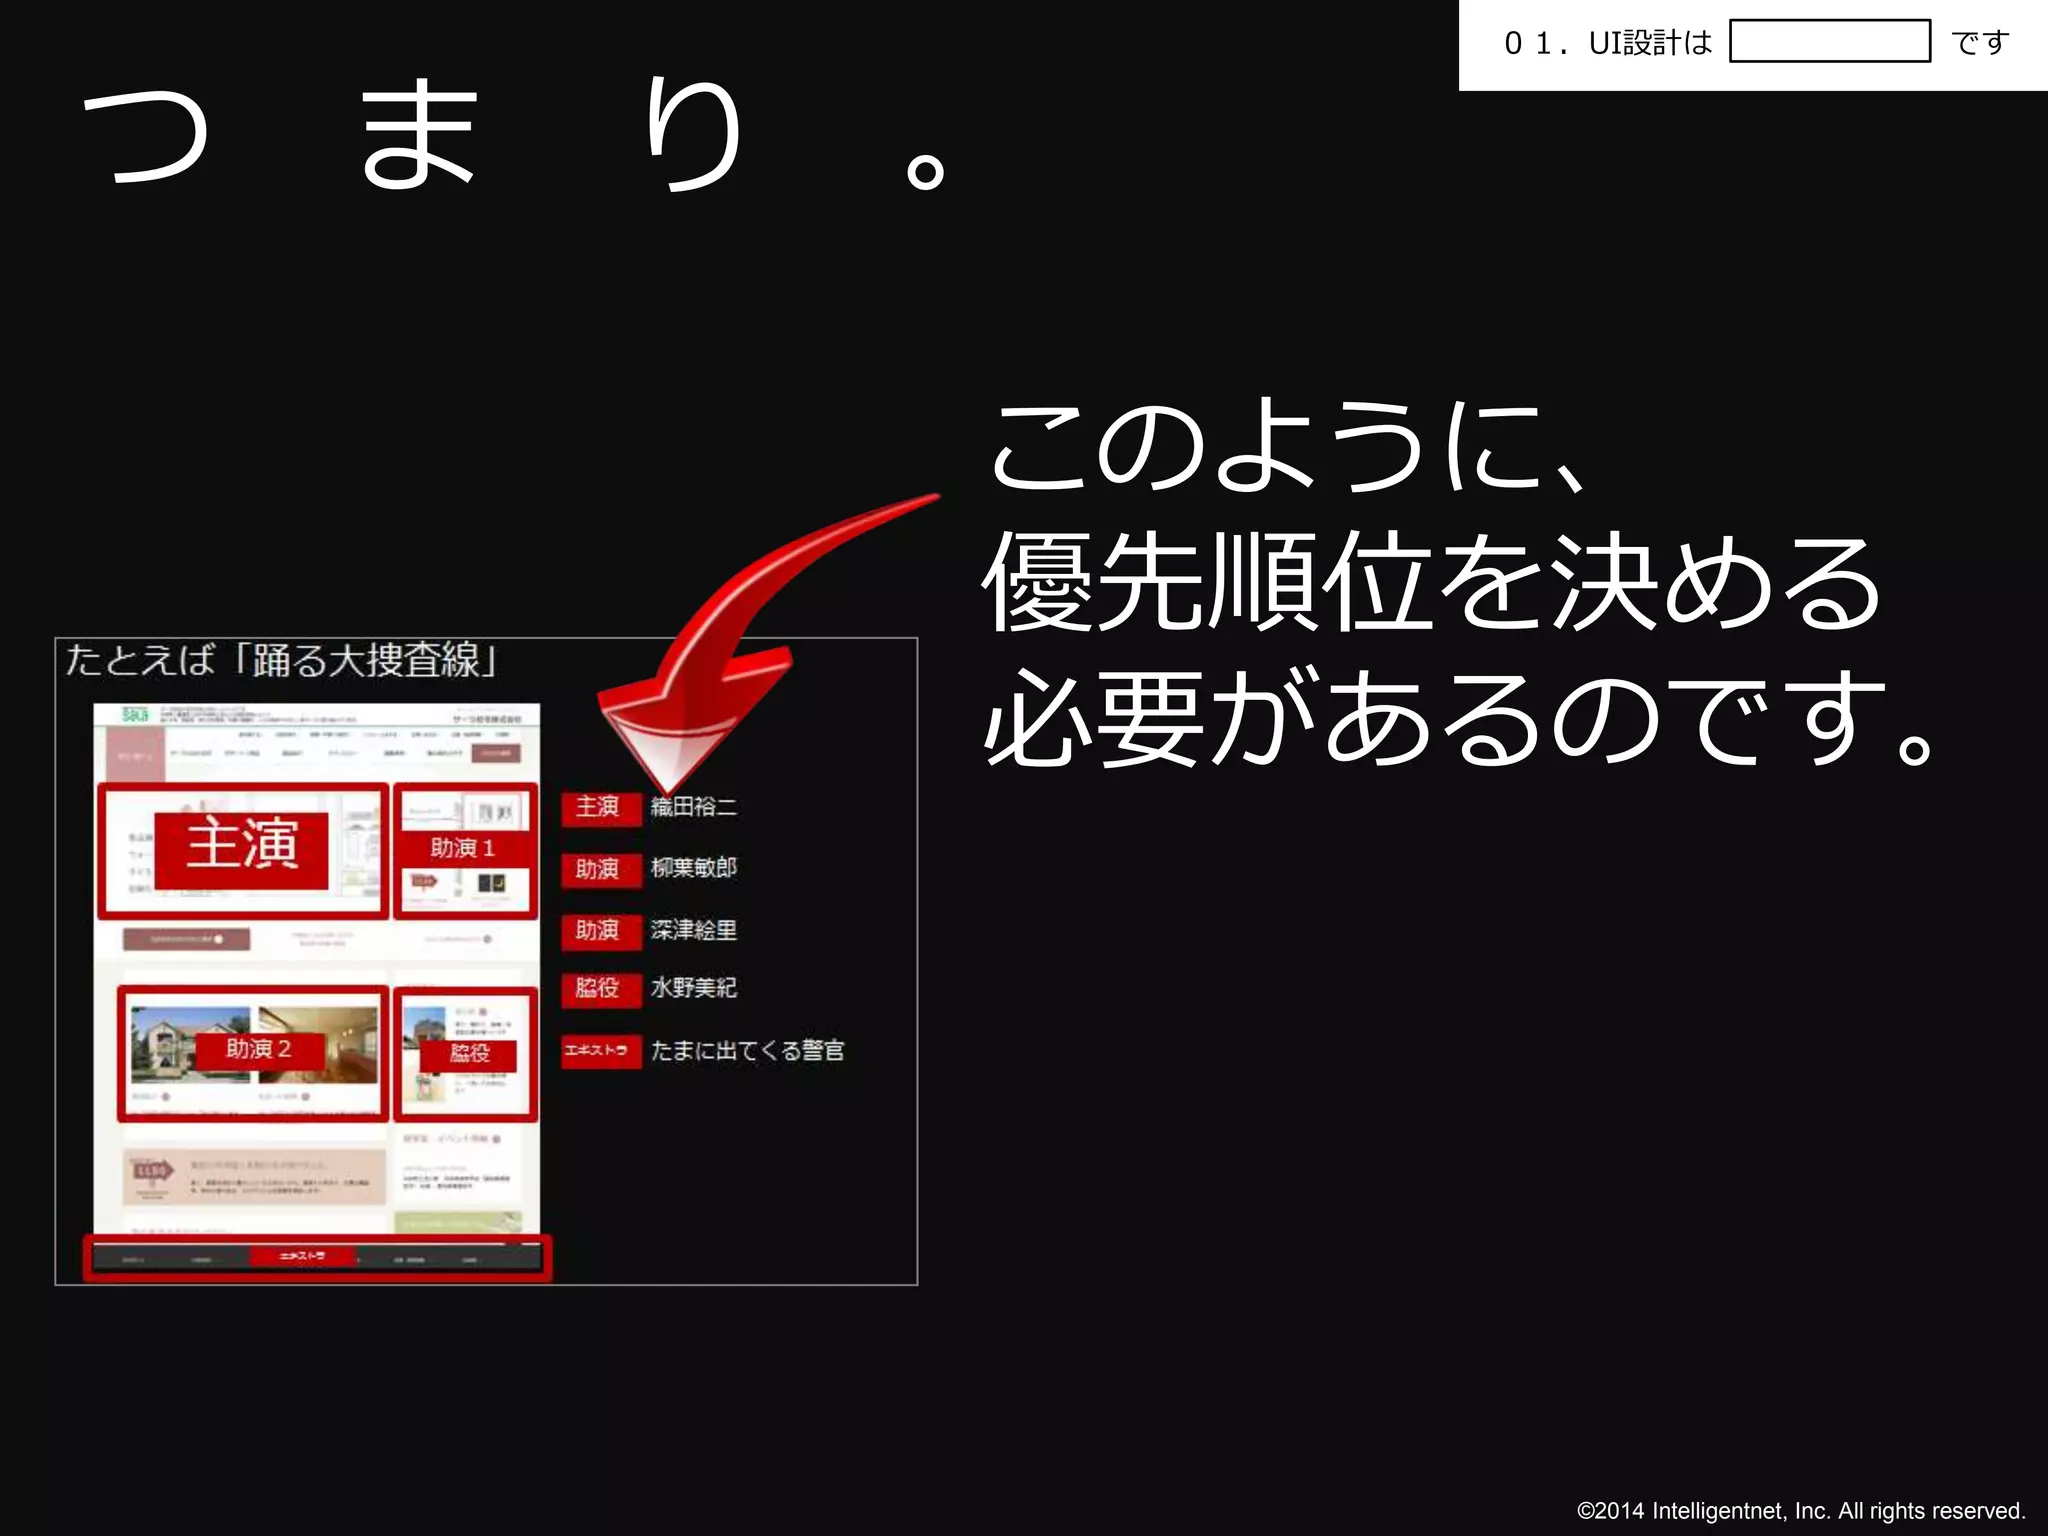Click the blank box in the header
The image size is (2048, 1536).
(x=1830, y=41)
